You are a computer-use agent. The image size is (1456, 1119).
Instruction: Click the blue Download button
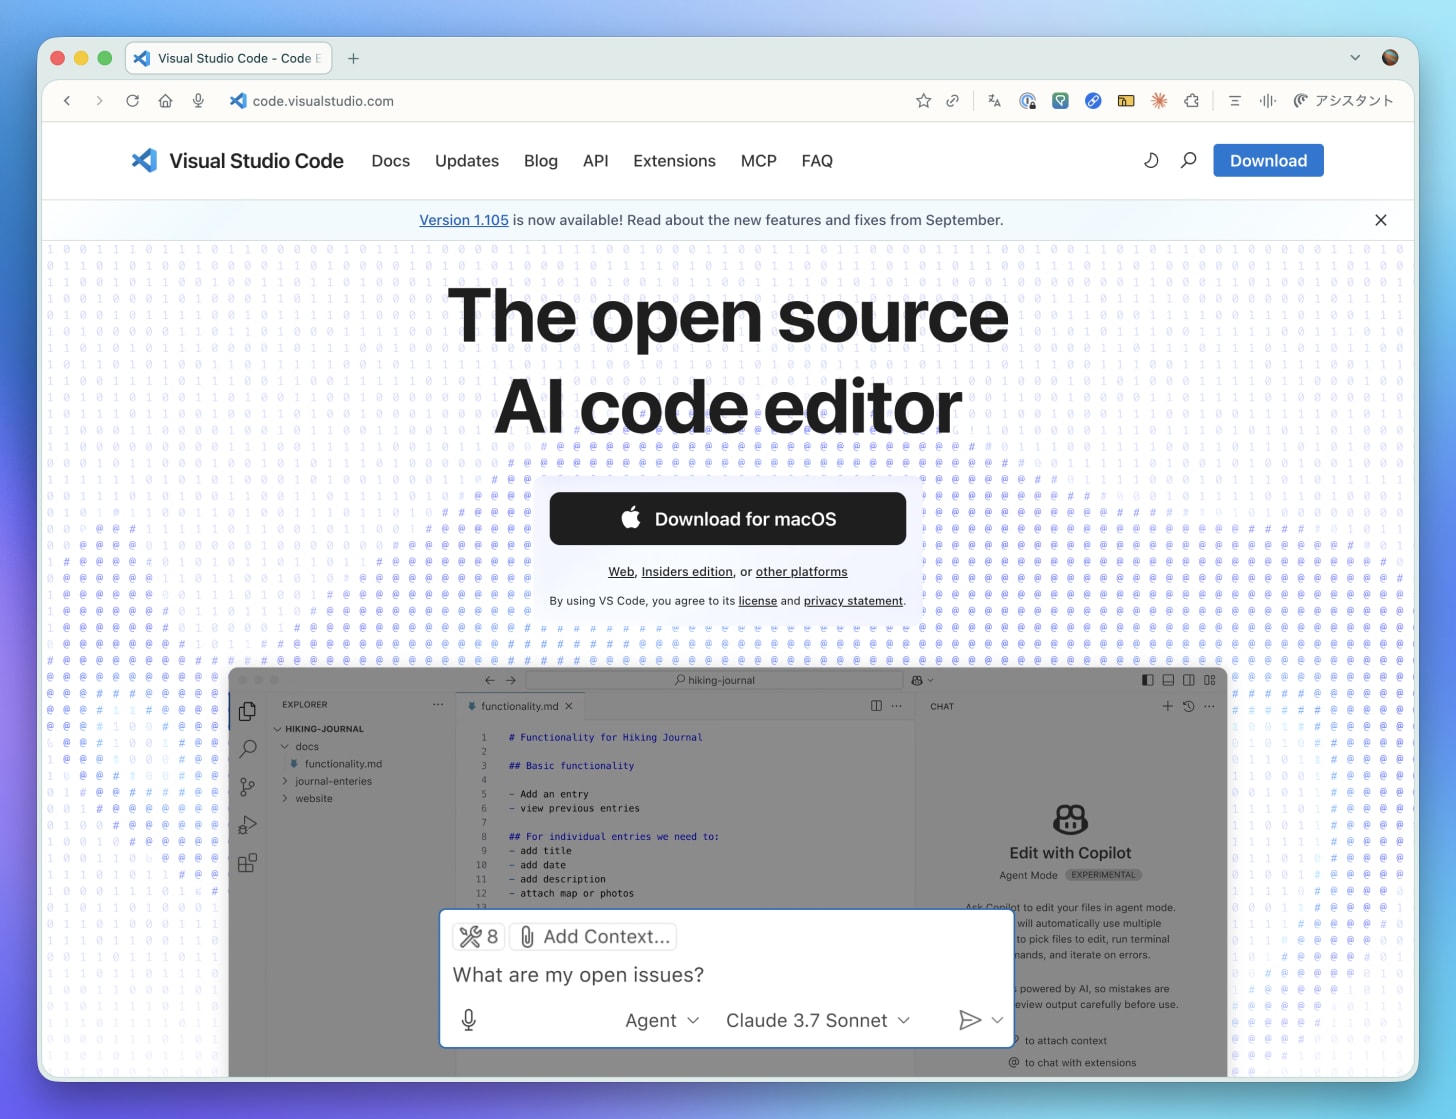tap(1268, 161)
